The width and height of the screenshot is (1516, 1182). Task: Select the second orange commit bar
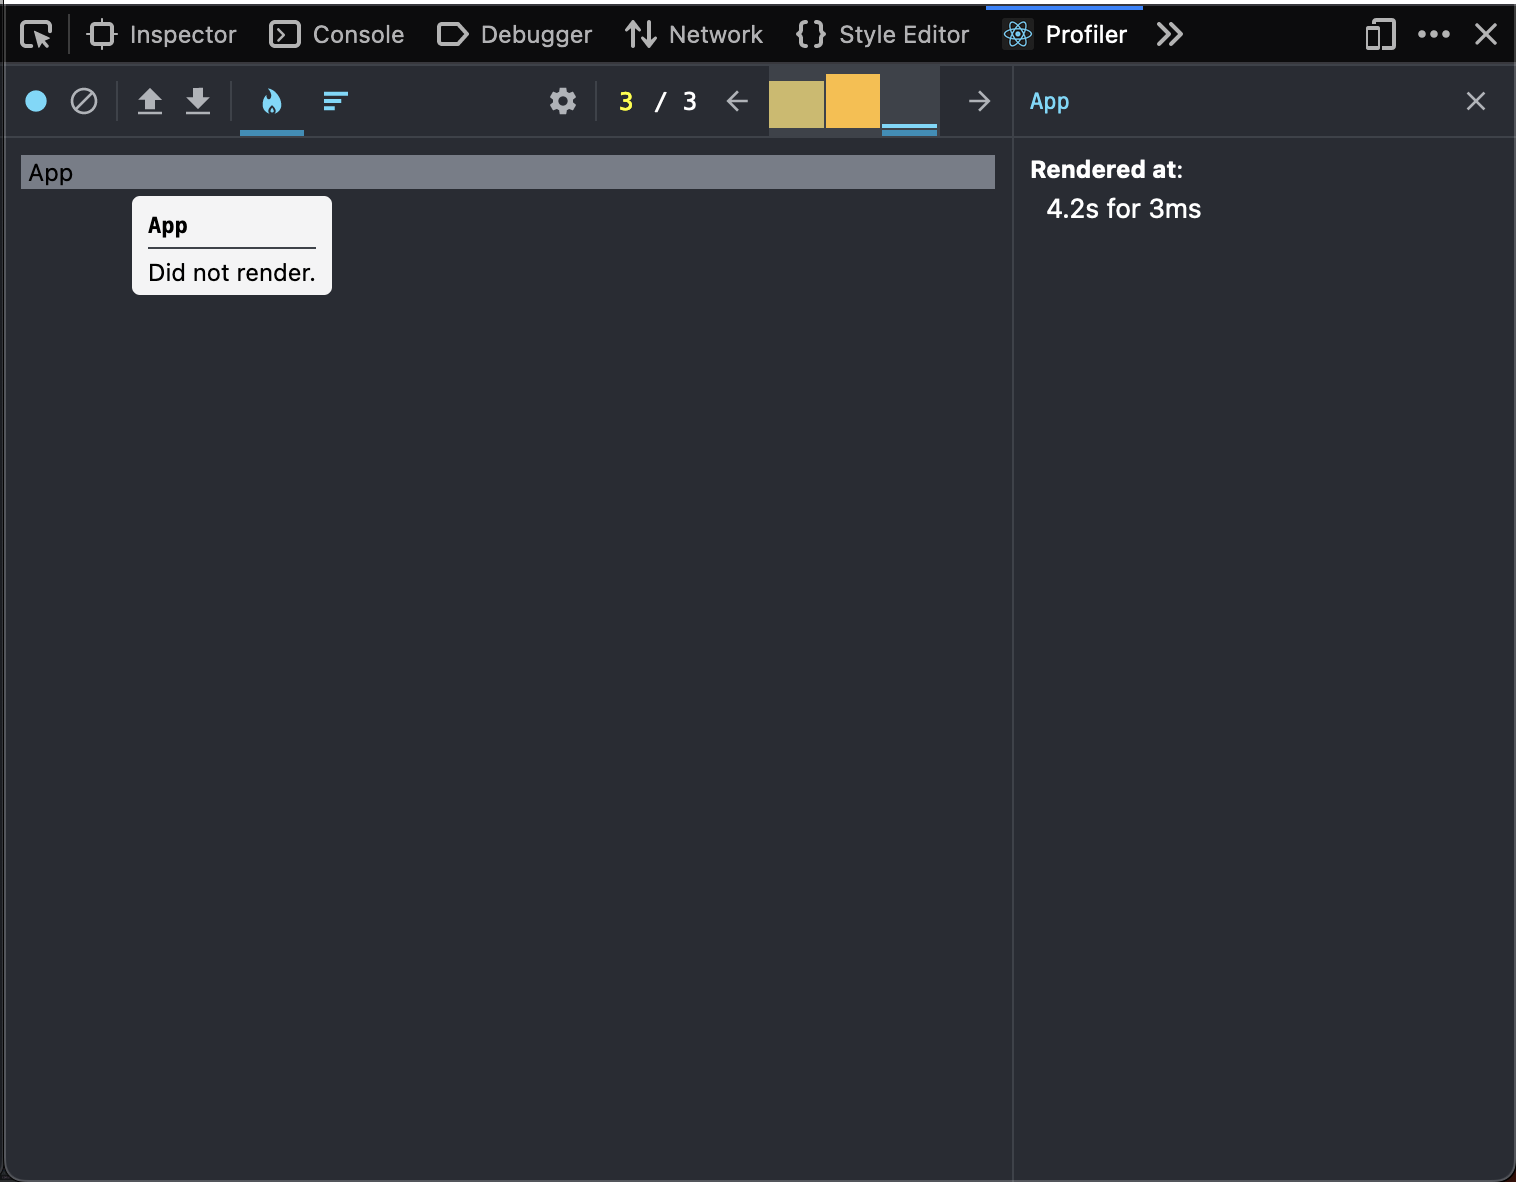tap(853, 101)
